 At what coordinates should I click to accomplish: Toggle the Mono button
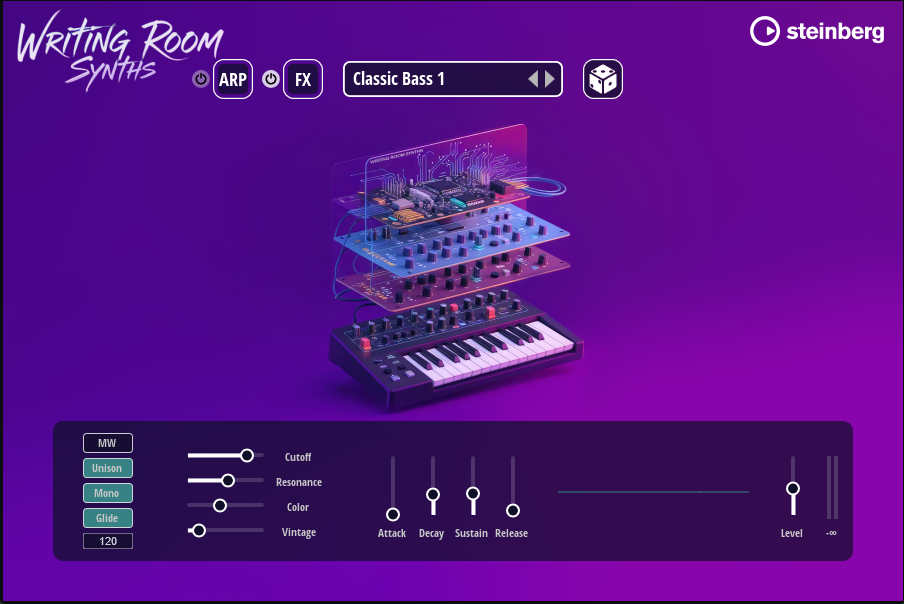click(108, 493)
